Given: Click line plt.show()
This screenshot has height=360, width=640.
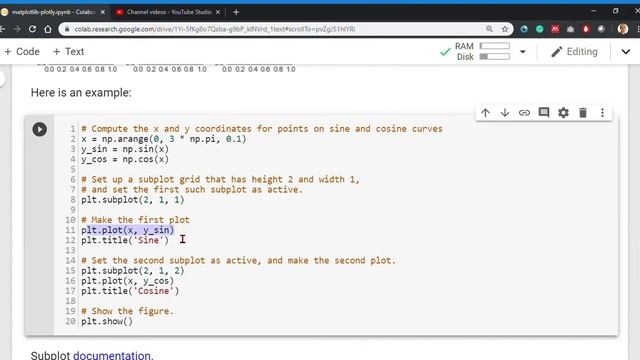Looking at the screenshot, I should (x=107, y=321).
